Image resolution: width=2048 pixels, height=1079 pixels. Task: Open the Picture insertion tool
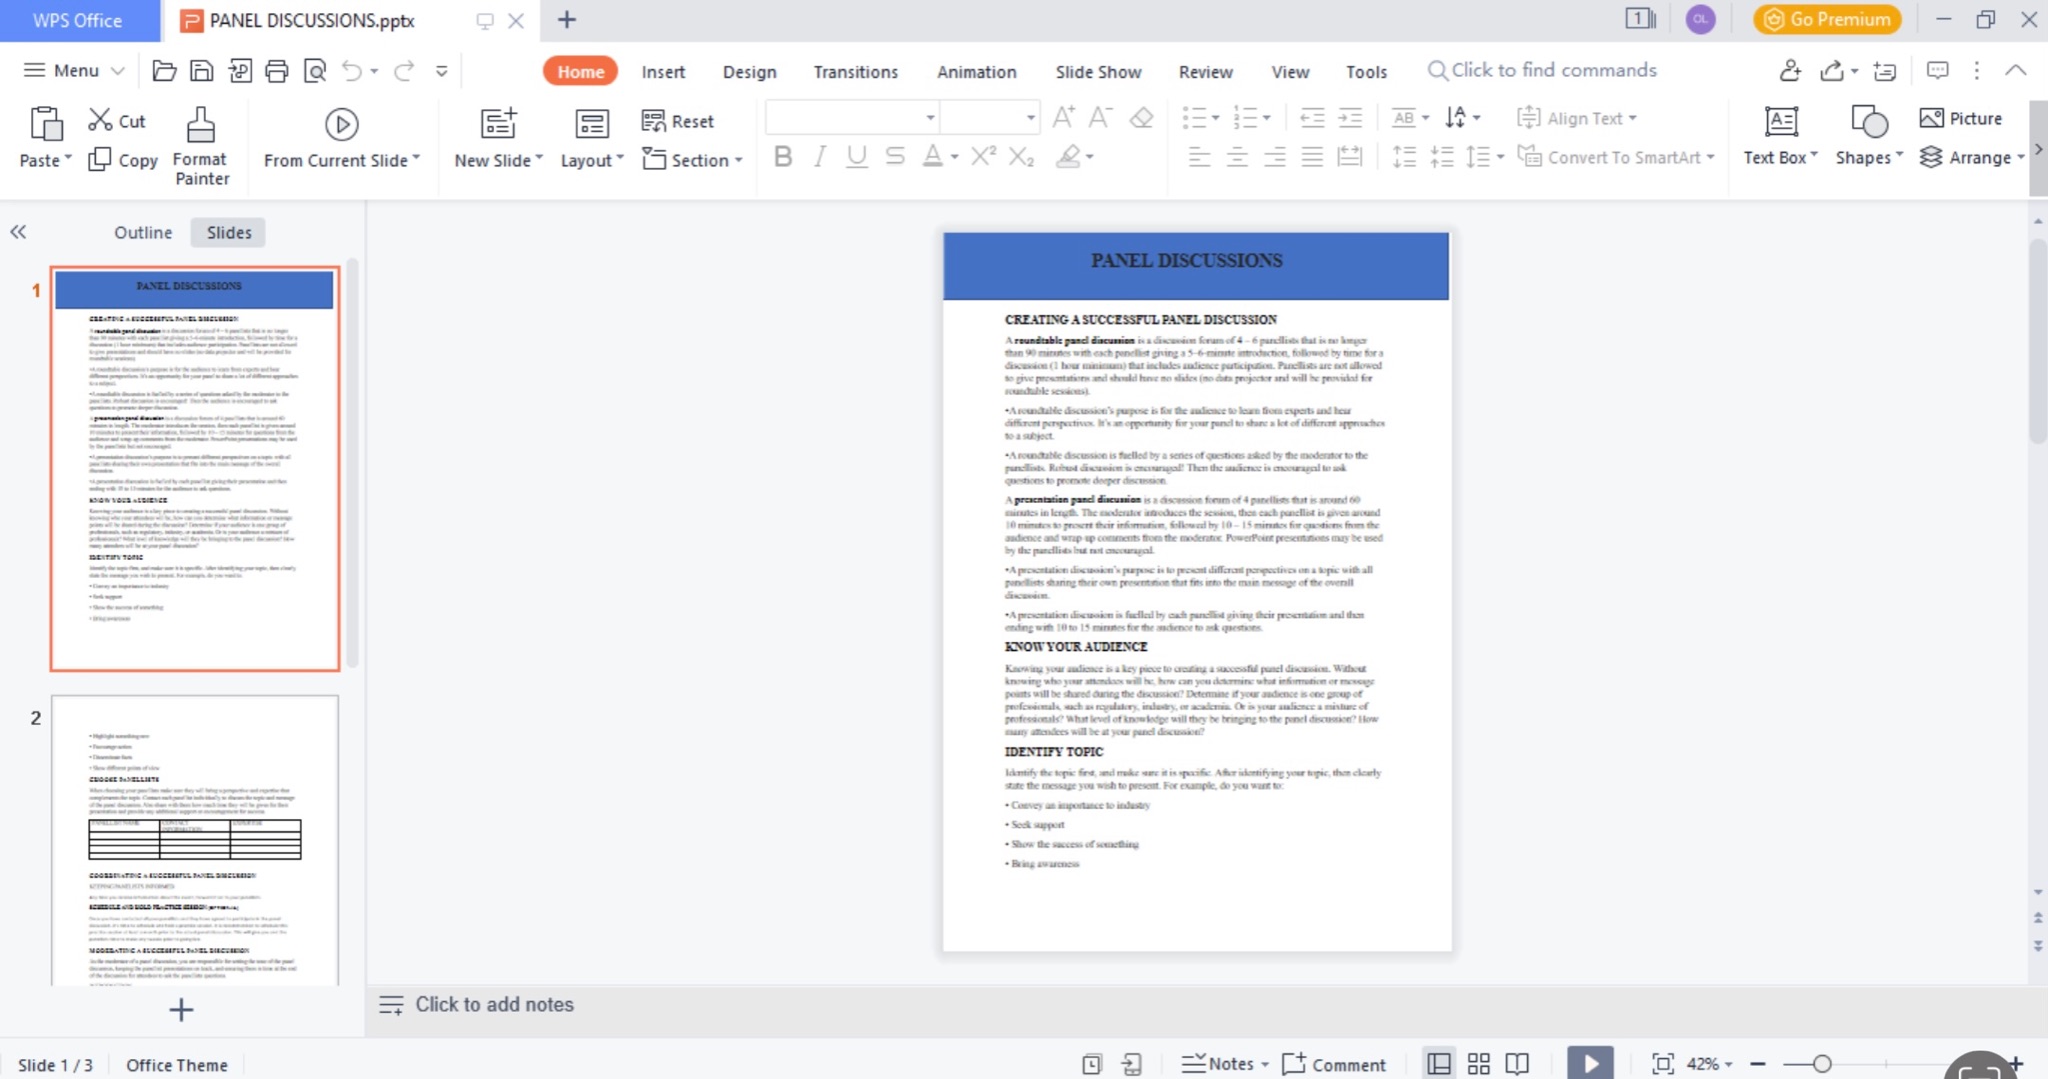point(1960,118)
